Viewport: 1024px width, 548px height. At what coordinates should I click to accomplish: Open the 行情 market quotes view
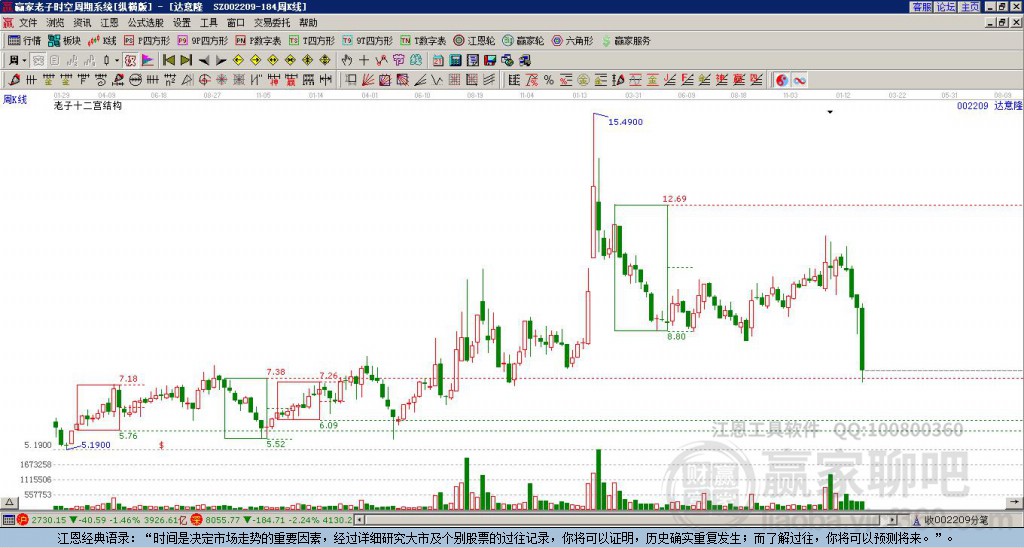24,40
